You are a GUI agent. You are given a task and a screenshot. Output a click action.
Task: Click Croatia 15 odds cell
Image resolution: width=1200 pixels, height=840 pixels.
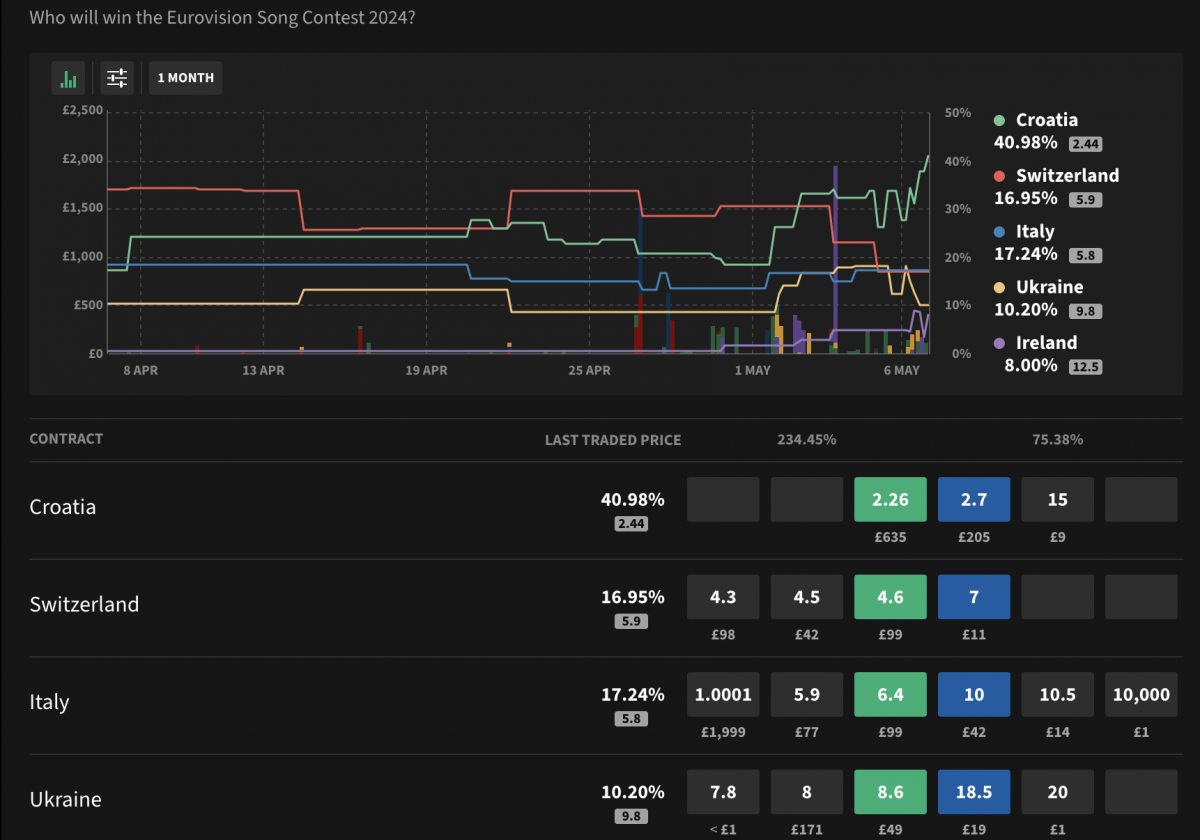[1057, 500]
